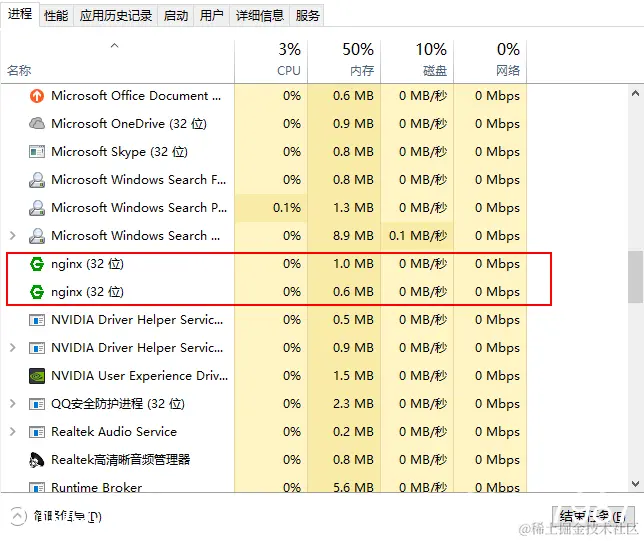Image resolution: width=644 pixels, height=541 pixels.
Task: Click the 1.5 MB memory cell
Action: (x=344, y=376)
